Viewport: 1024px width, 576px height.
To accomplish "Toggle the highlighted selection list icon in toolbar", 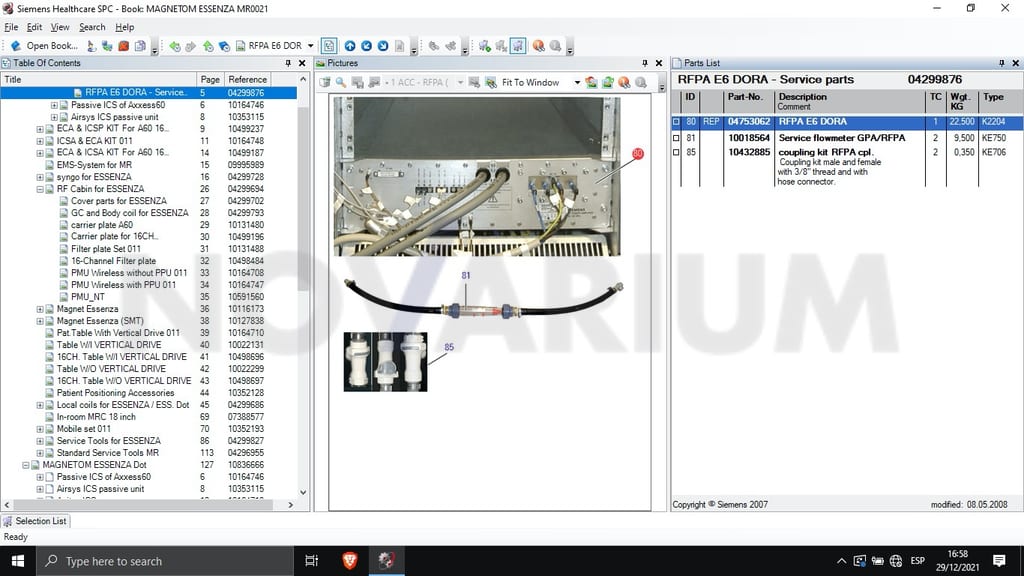I will click(518, 46).
